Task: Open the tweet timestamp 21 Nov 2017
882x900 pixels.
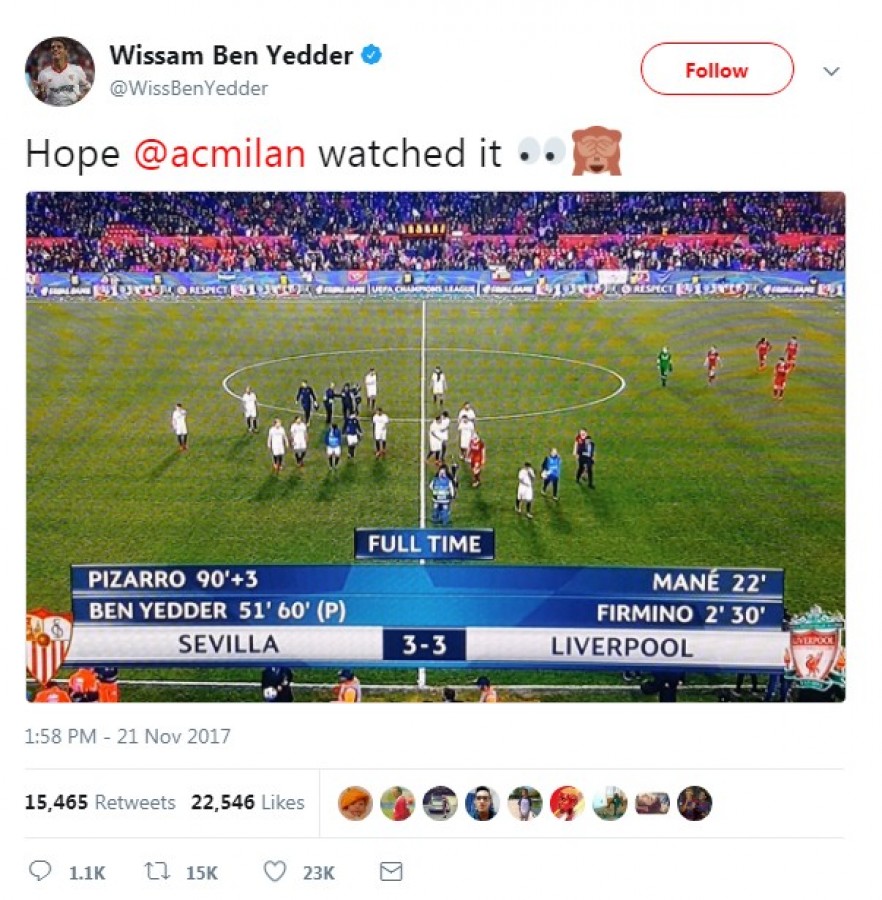Action: point(127,736)
